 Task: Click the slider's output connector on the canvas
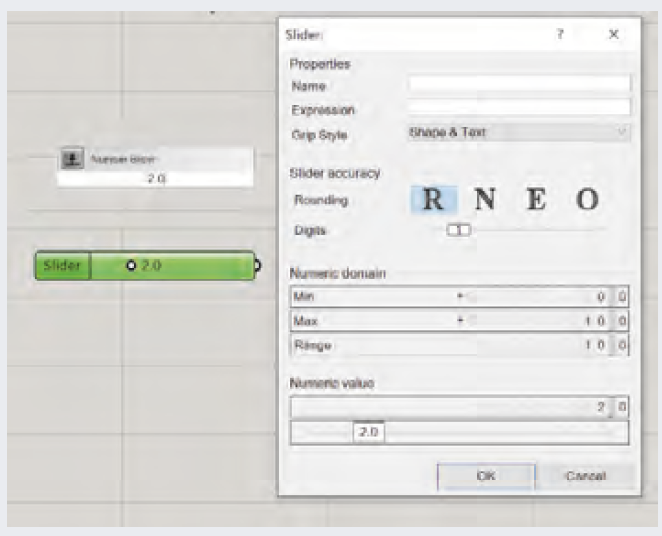click(x=257, y=266)
